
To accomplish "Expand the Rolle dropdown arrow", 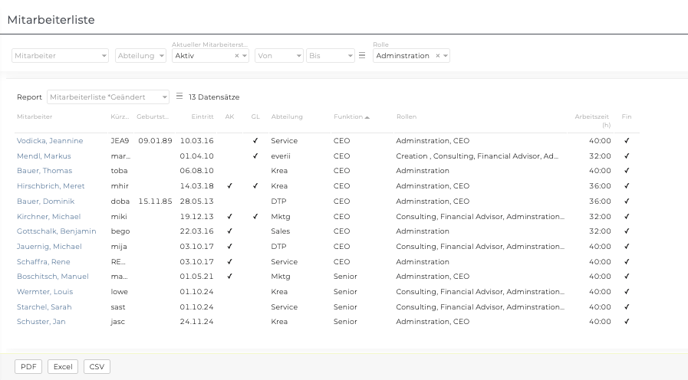I will [445, 56].
